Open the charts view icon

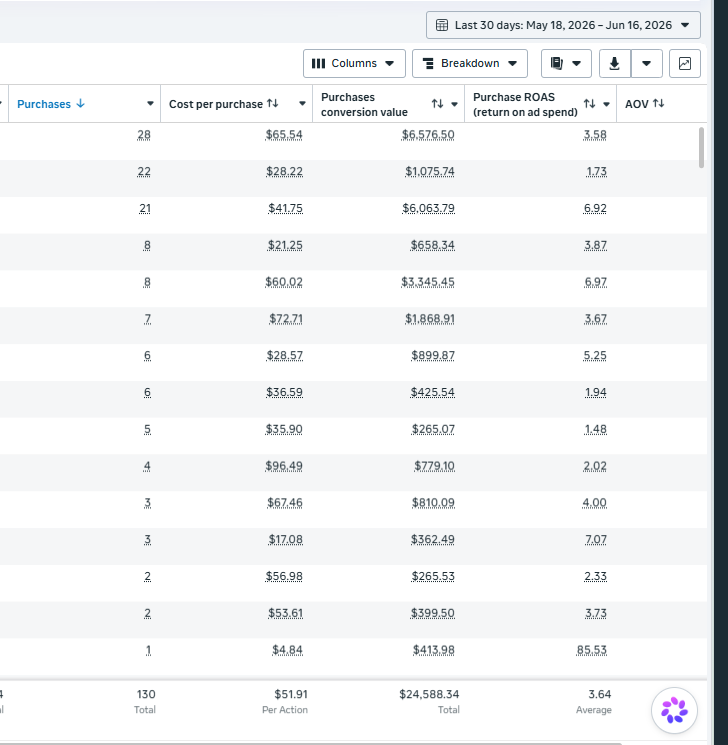pyautogui.click(x=685, y=63)
